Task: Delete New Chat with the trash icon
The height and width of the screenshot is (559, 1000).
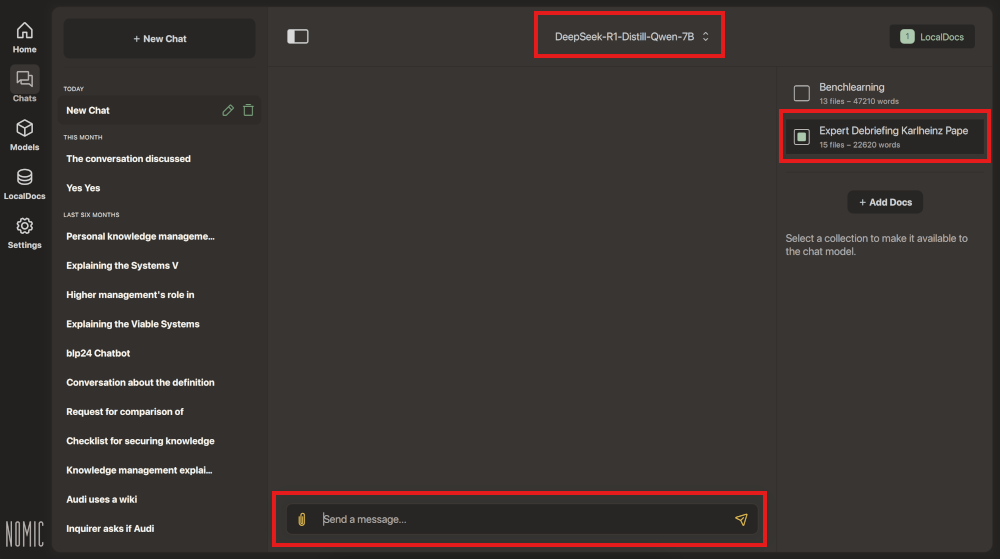Action: pyautogui.click(x=248, y=110)
